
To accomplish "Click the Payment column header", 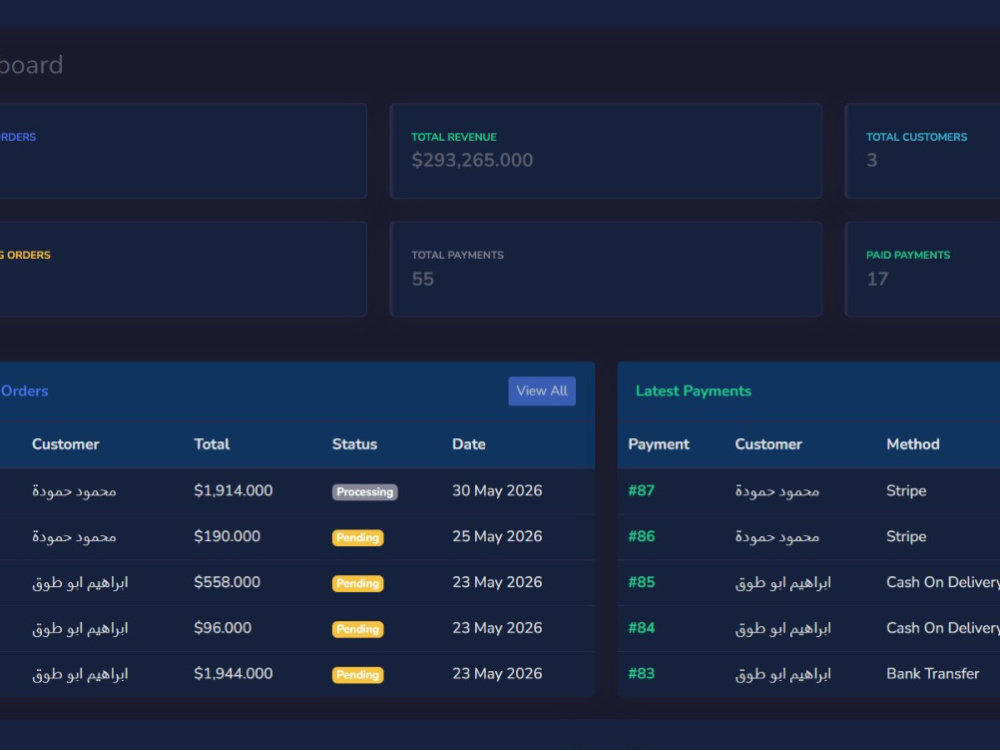I will 659,445.
